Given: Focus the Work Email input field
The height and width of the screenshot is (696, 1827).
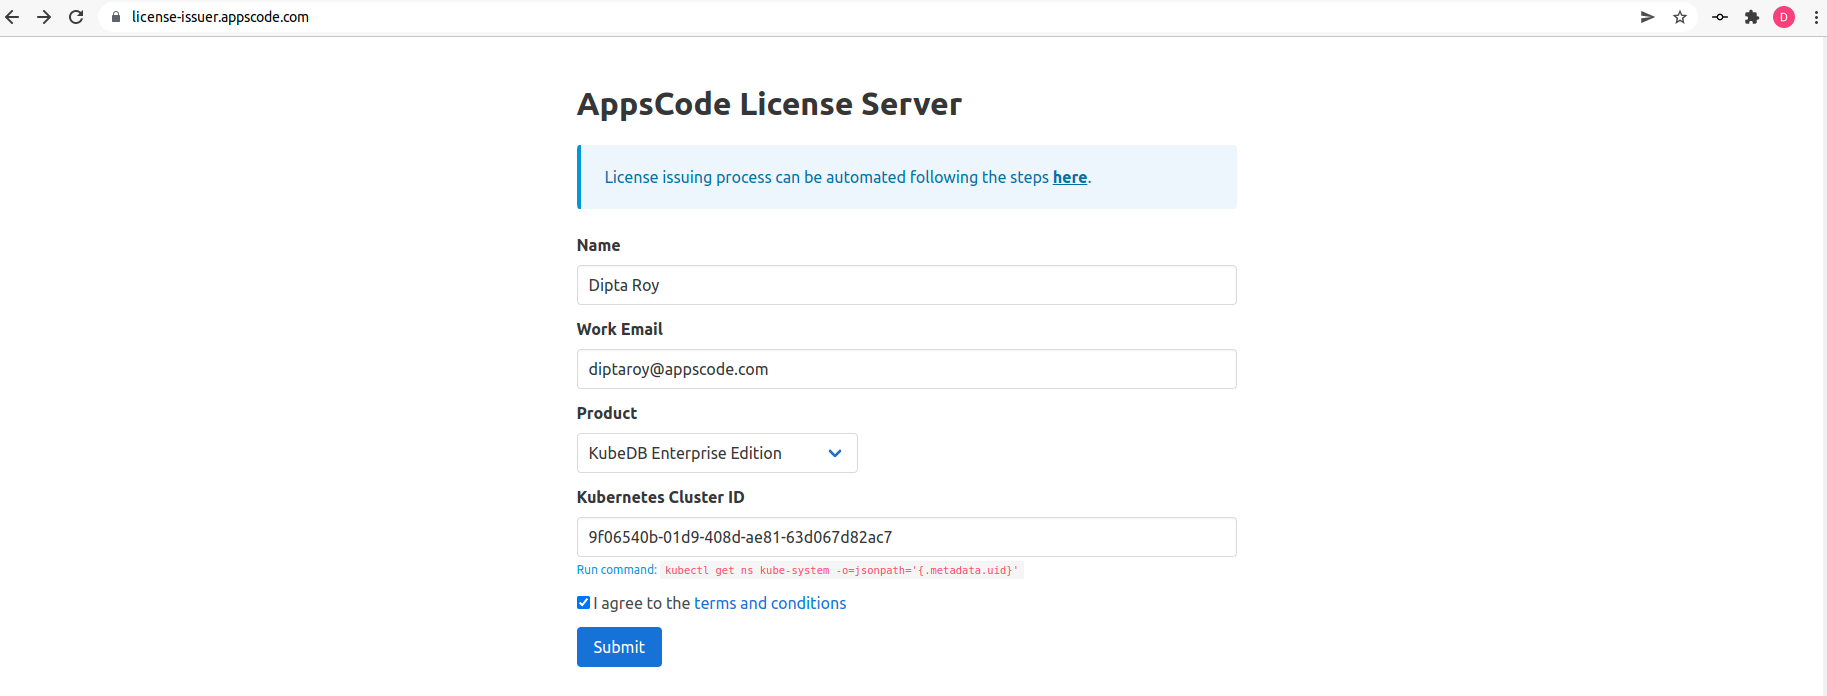Looking at the screenshot, I should point(906,369).
